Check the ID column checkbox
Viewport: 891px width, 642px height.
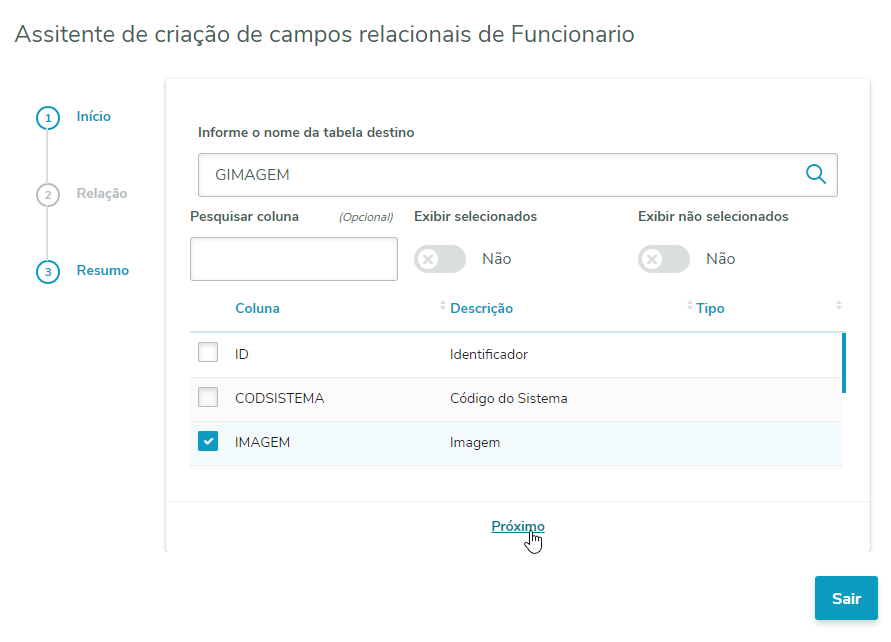click(208, 353)
